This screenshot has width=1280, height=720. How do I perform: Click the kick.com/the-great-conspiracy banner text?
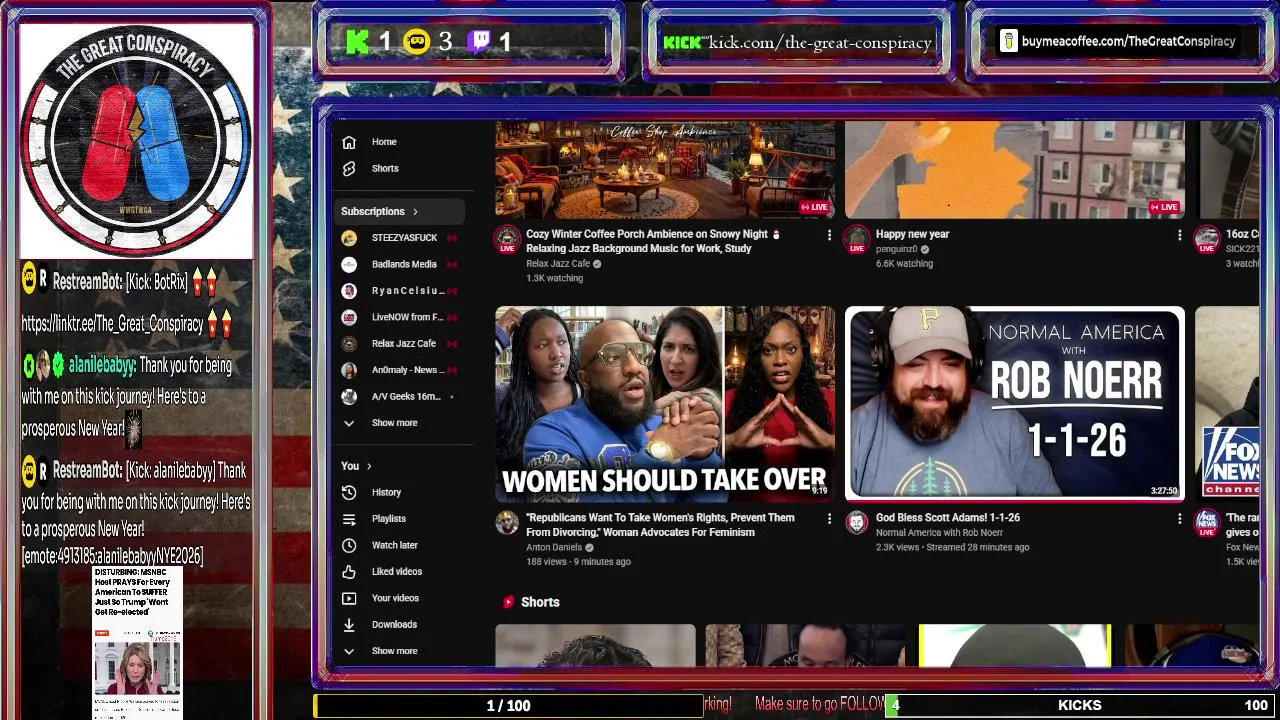(x=821, y=42)
